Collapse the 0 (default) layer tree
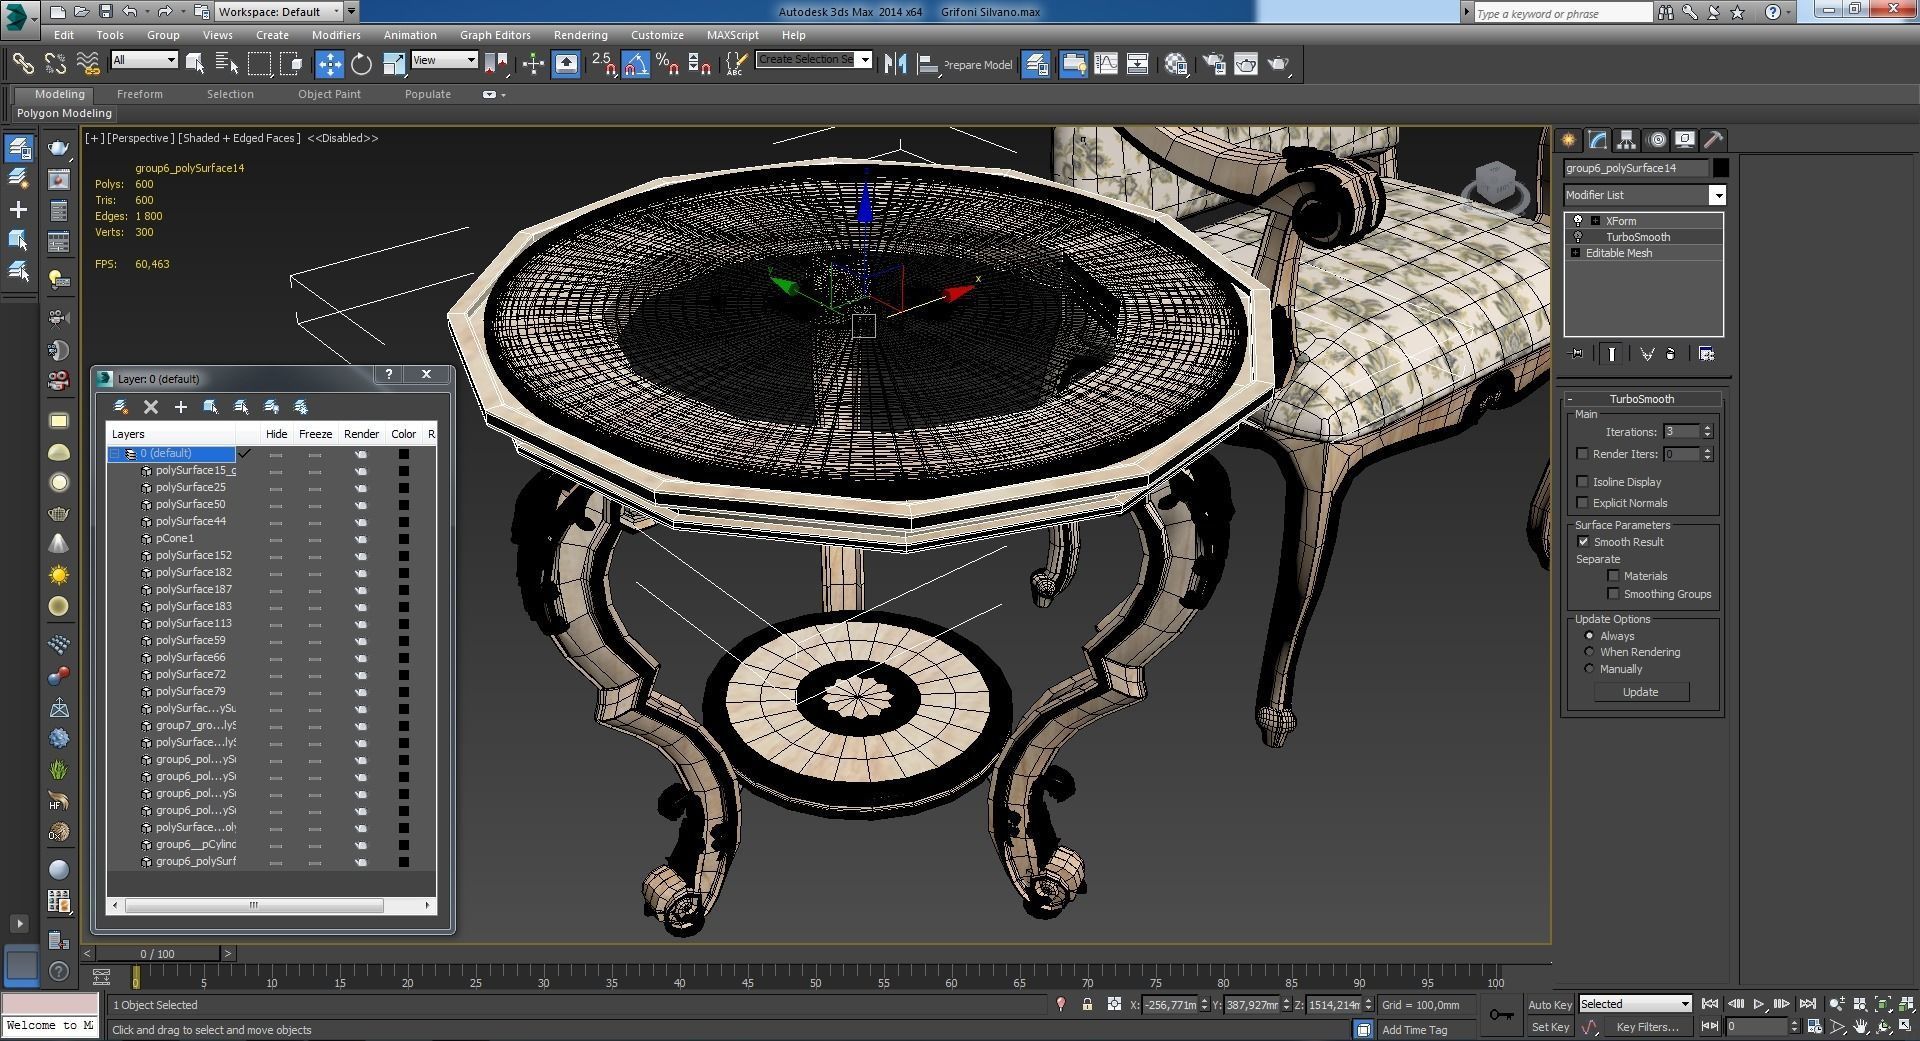Screen dimensions: 1920x1041 click(x=115, y=454)
